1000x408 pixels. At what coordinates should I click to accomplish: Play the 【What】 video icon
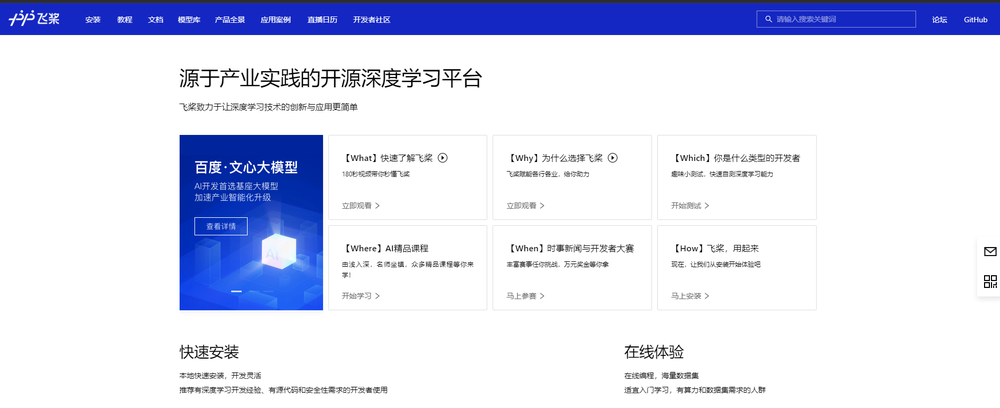click(x=443, y=158)
